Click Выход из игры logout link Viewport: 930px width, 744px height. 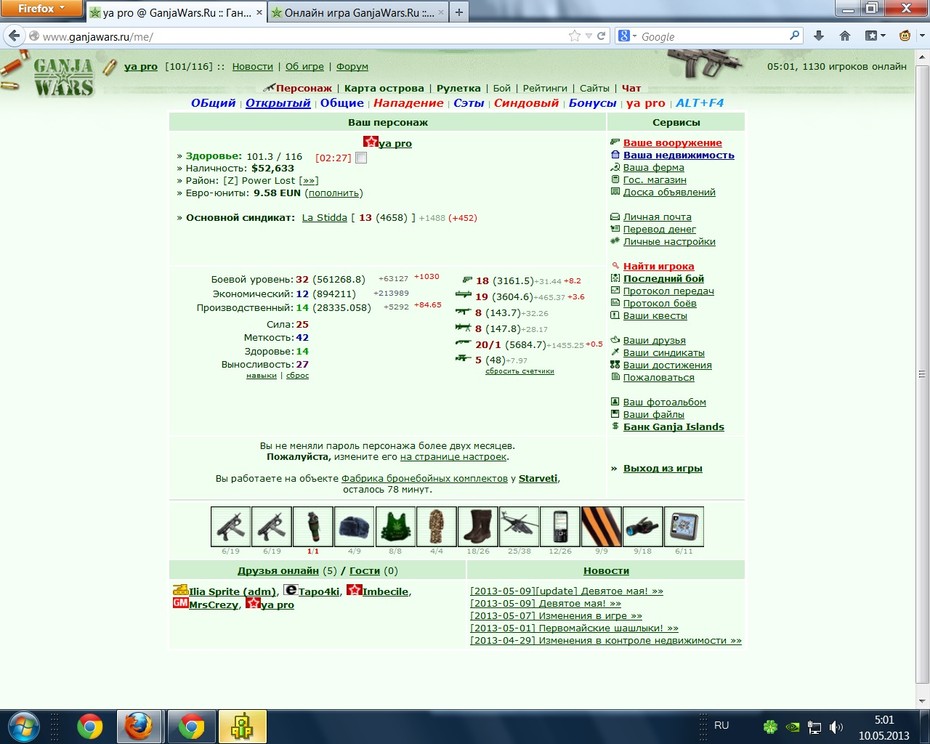[663, 468]
